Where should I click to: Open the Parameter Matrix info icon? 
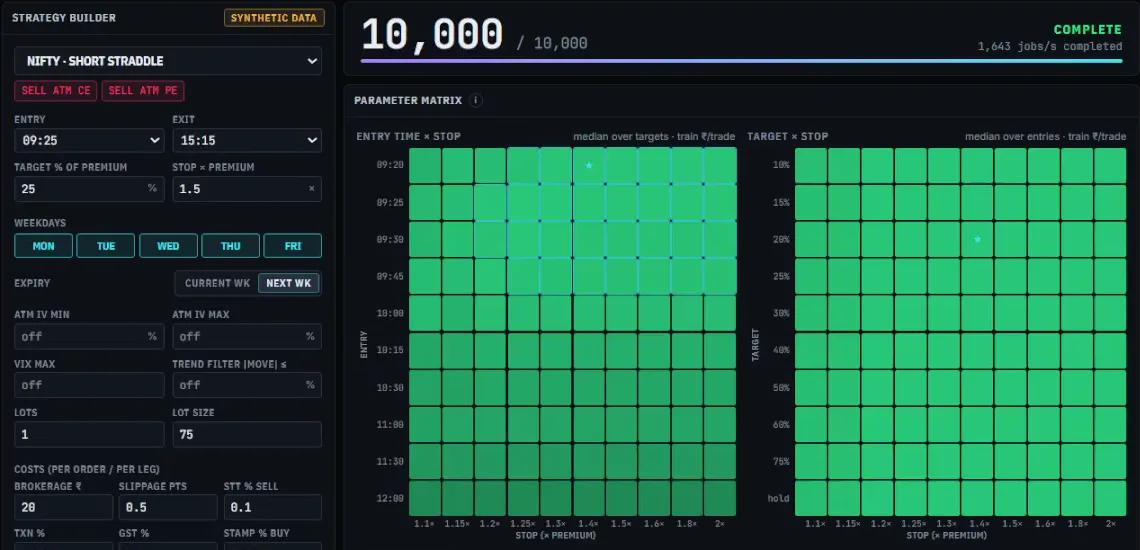click(x=475, y=100)
